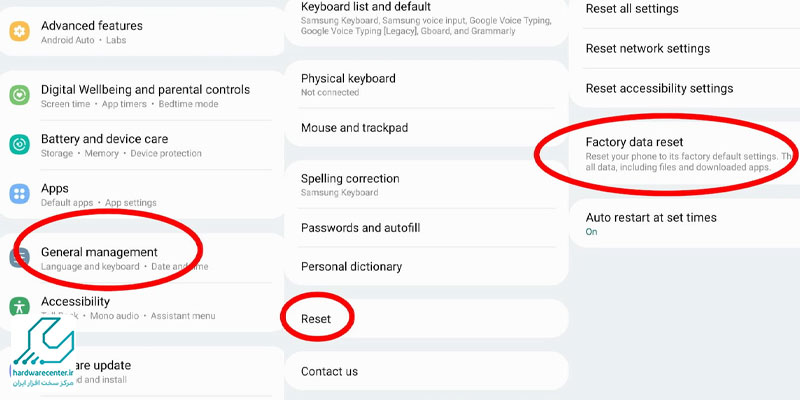Open Passwords and autofill
800x400 pixels.
[360, 228]
